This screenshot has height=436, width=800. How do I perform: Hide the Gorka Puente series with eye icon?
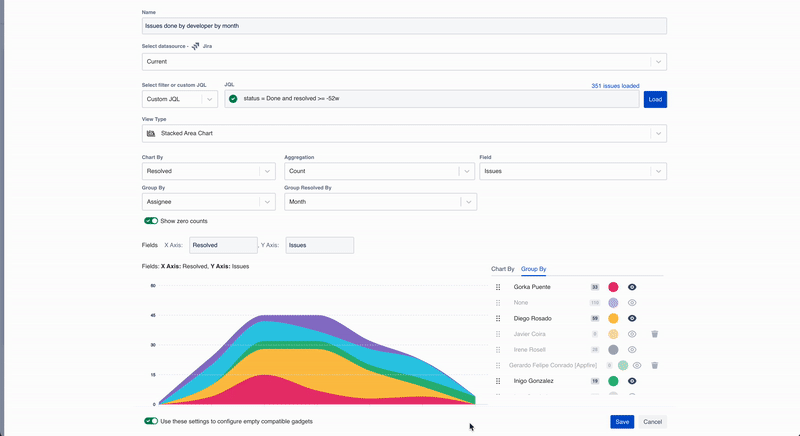tap(632, 287)
